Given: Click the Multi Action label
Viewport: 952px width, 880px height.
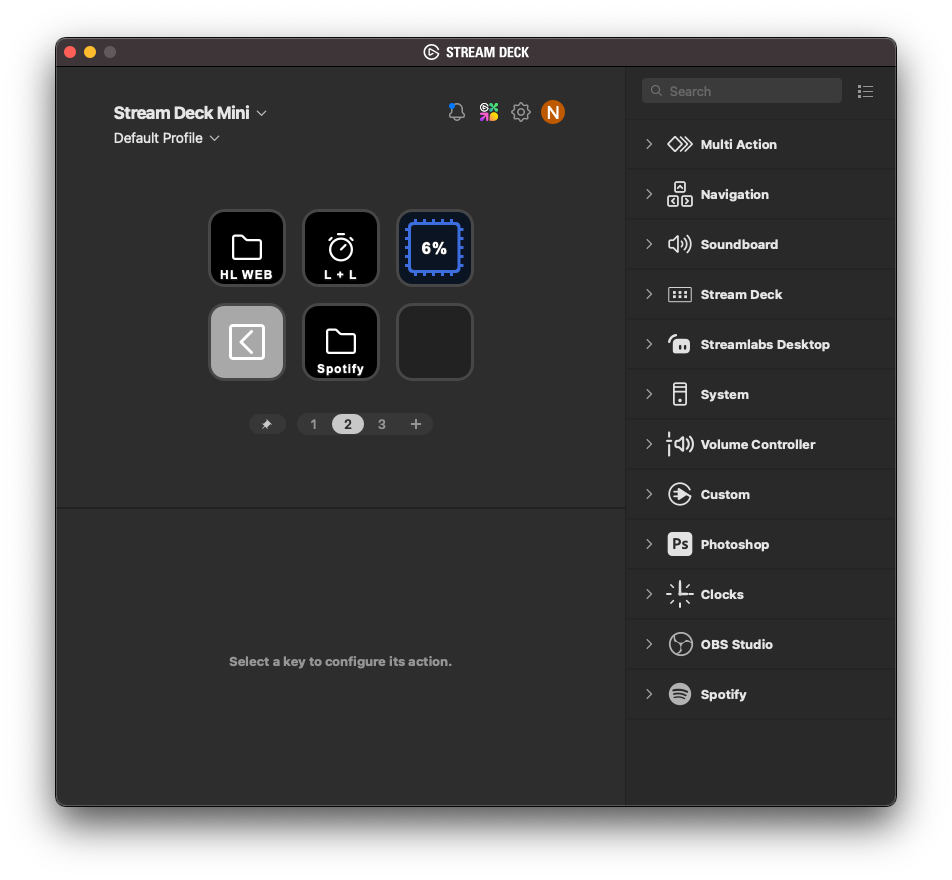Looking at the screenshot, I should (739, 145).
